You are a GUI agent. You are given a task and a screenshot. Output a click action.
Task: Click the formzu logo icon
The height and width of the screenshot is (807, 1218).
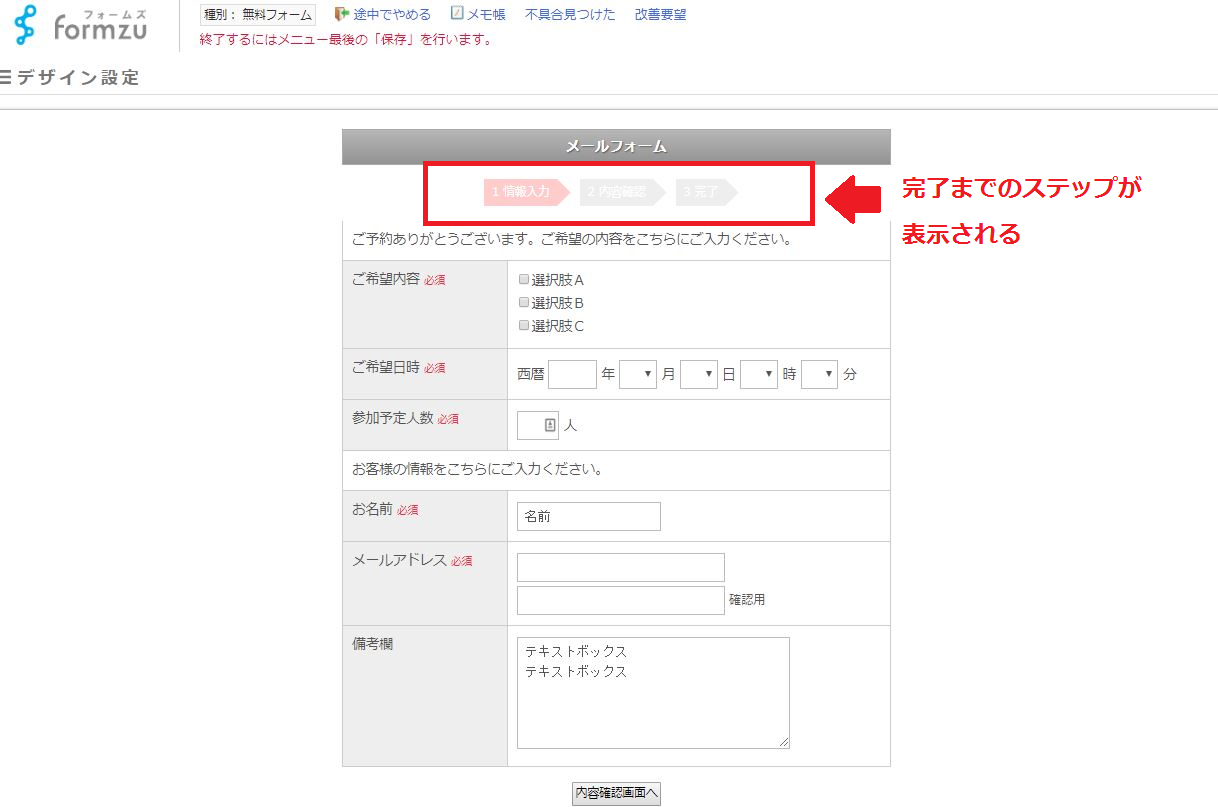pyautogui.click(x=25, y=25)
